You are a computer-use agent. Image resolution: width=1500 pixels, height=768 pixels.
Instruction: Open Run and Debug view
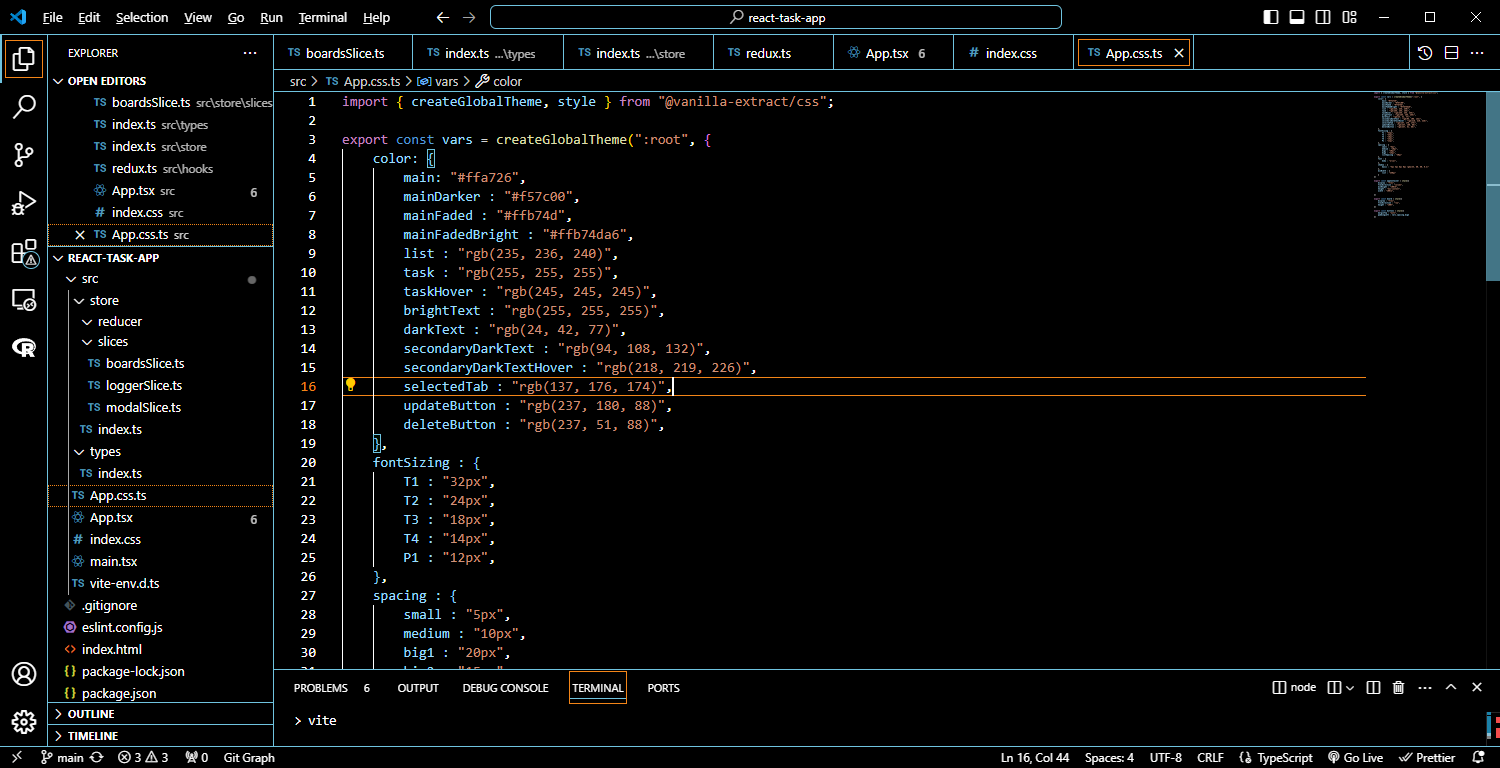pos(24,203)
